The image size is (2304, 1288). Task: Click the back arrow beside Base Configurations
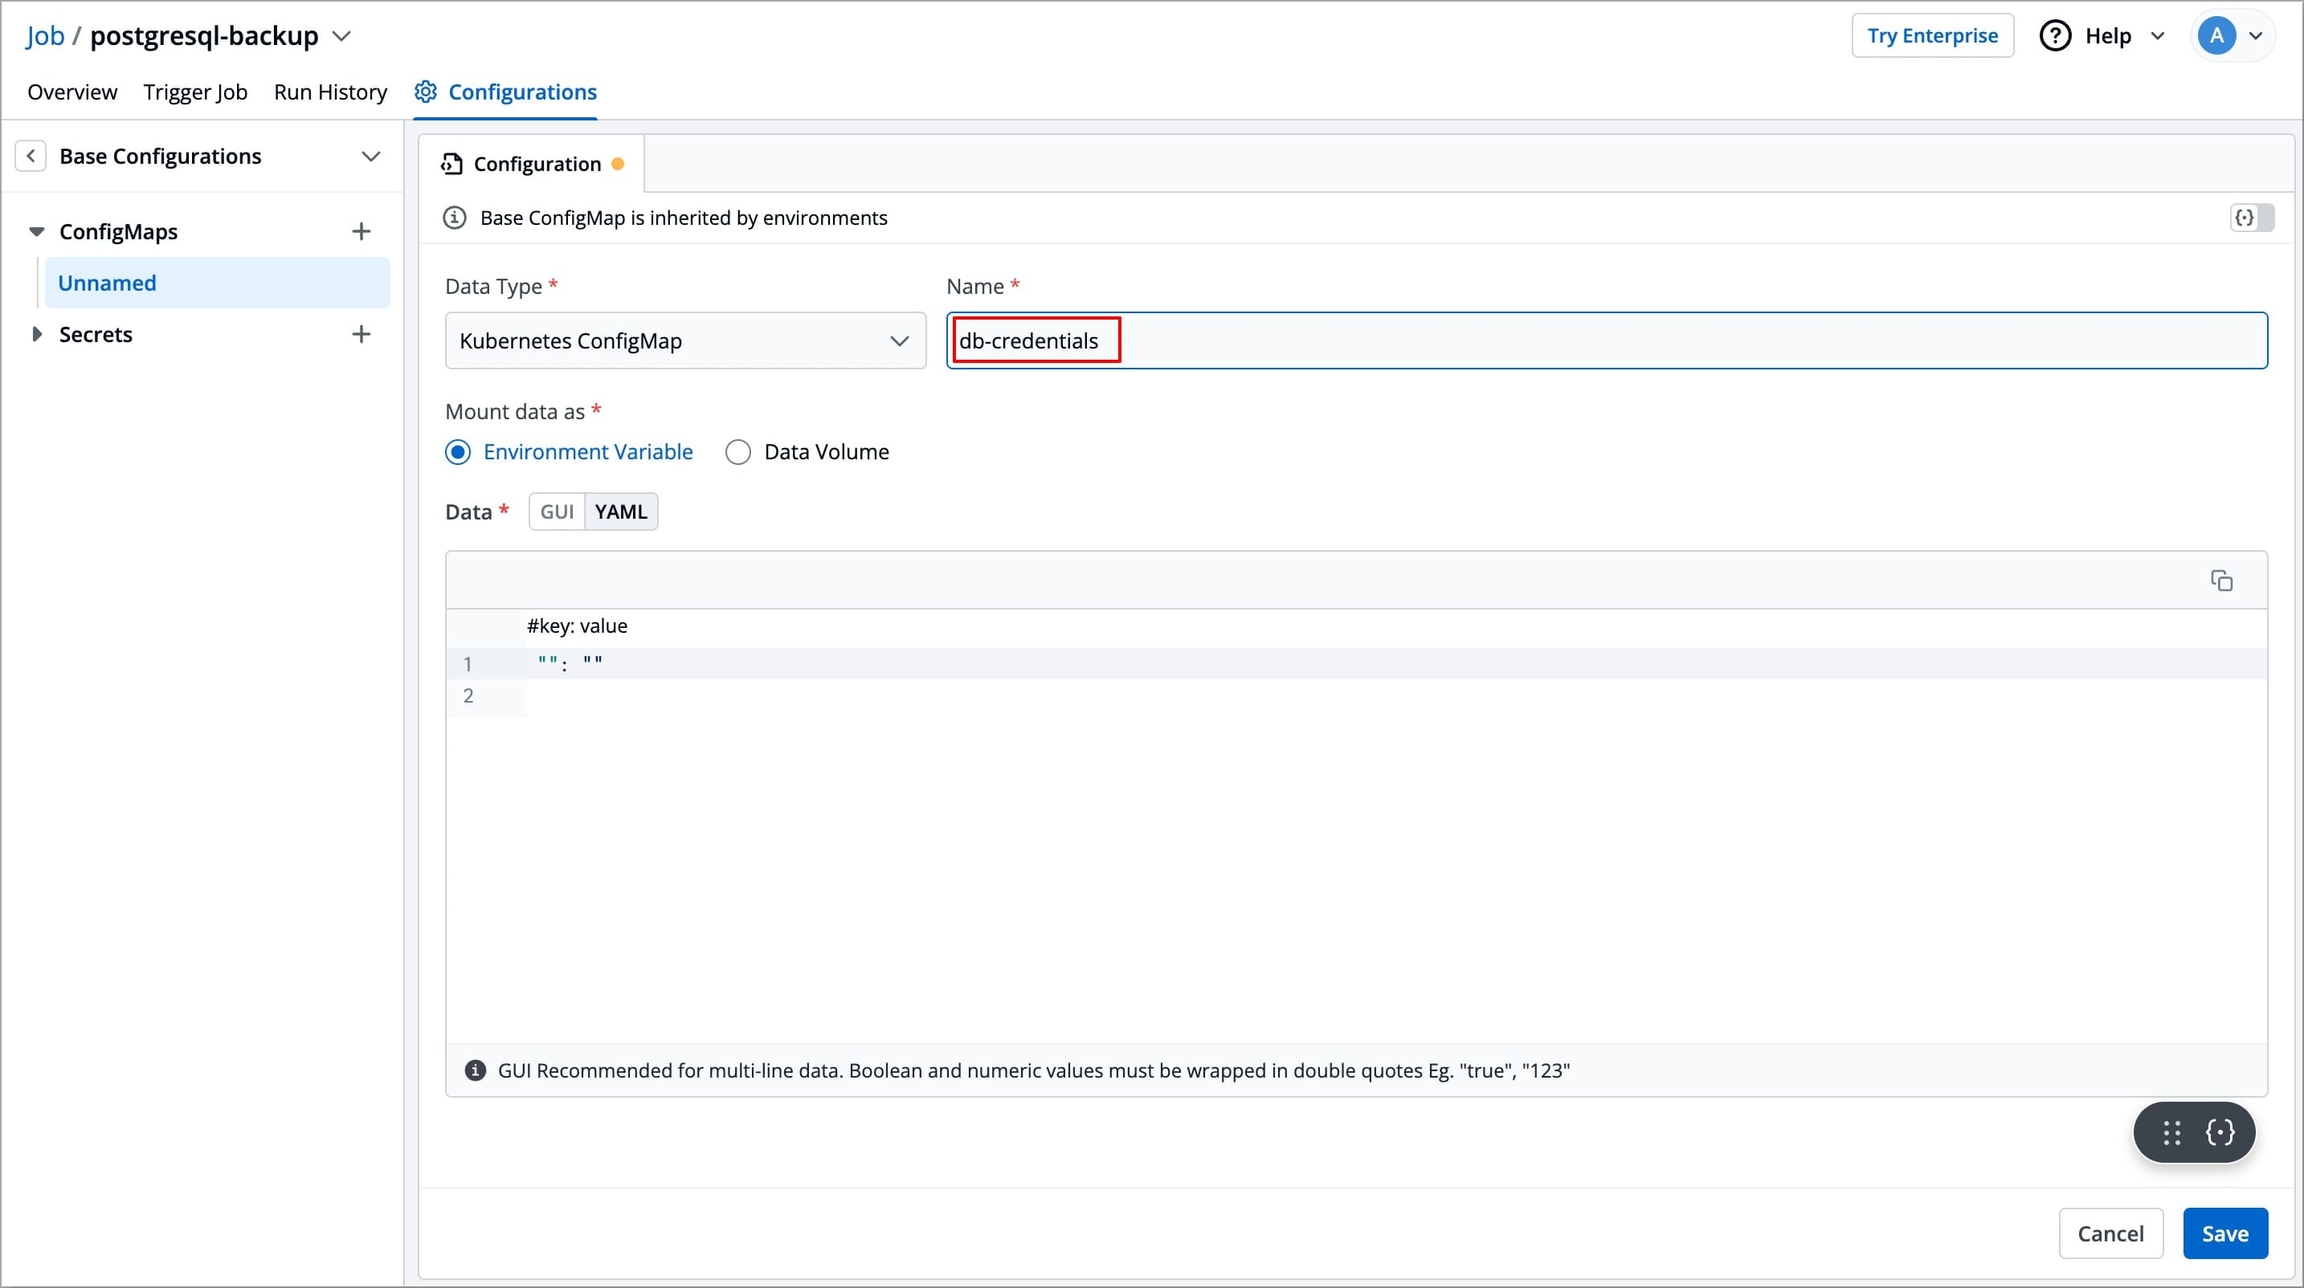pyautogui.click(x=31, y=156)
